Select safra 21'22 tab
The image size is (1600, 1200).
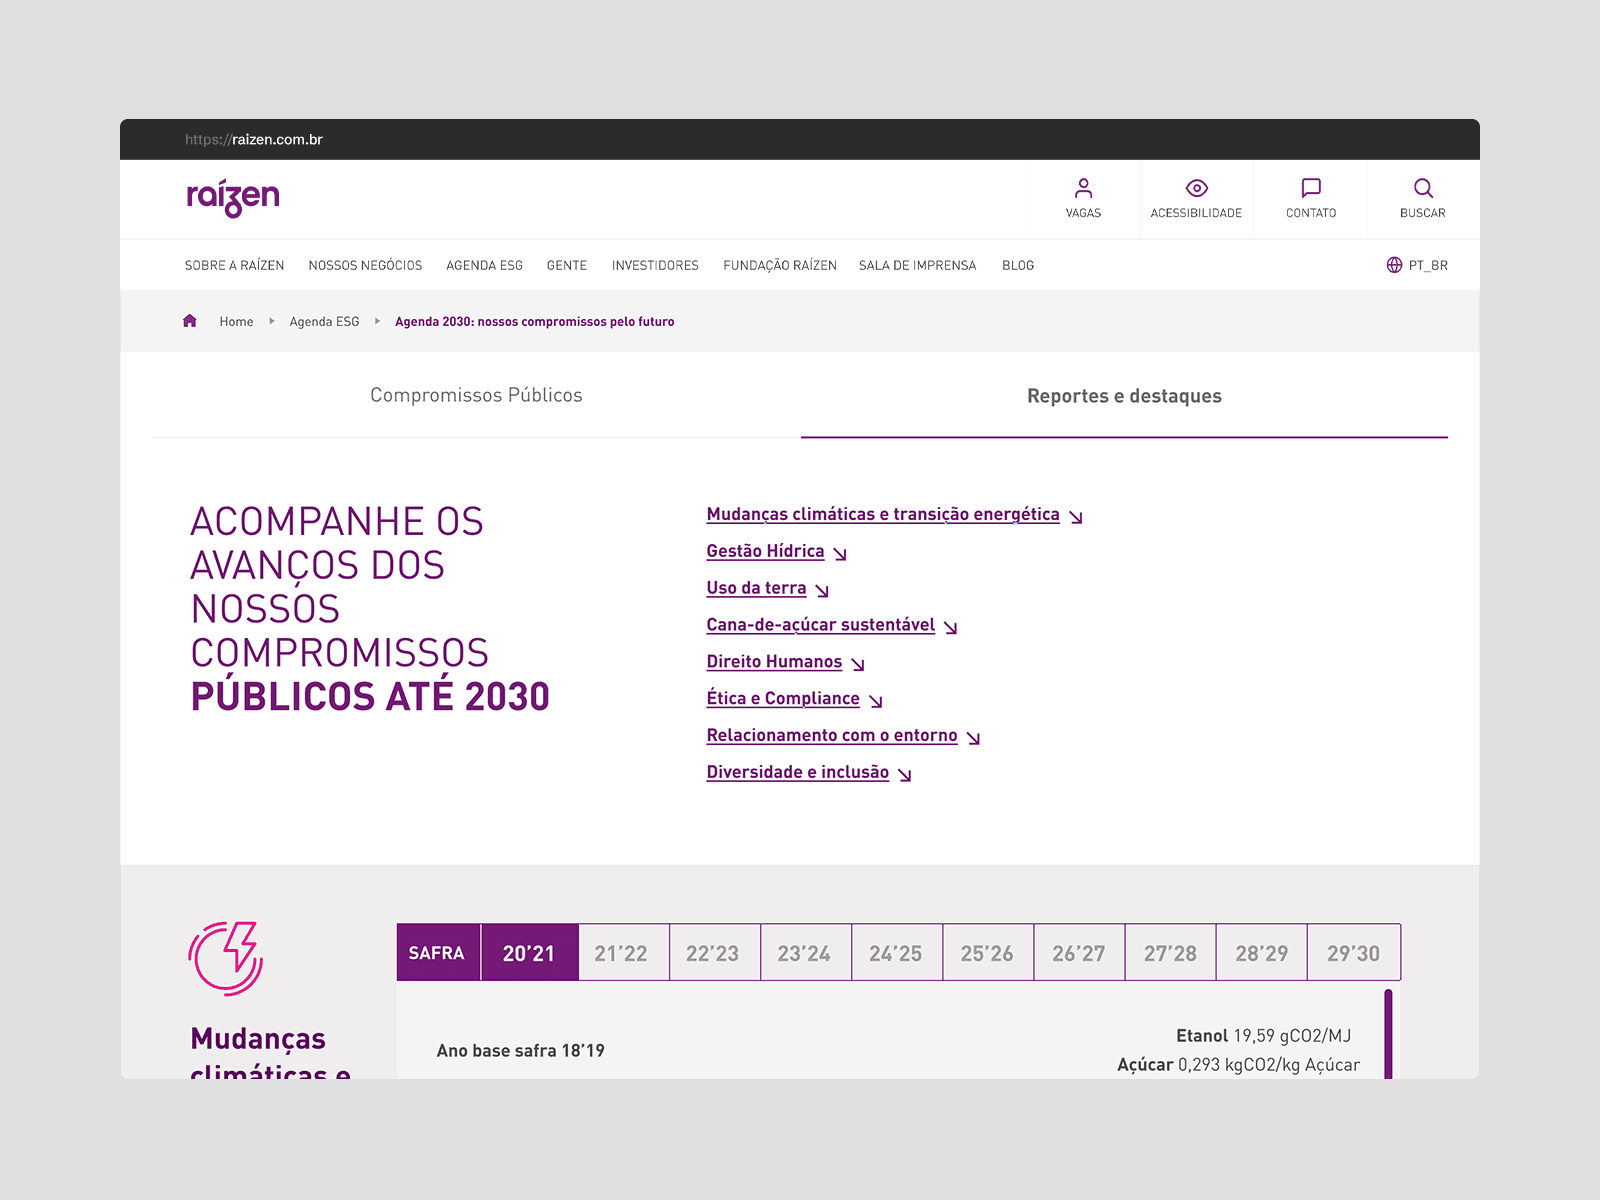pos(621,953)
